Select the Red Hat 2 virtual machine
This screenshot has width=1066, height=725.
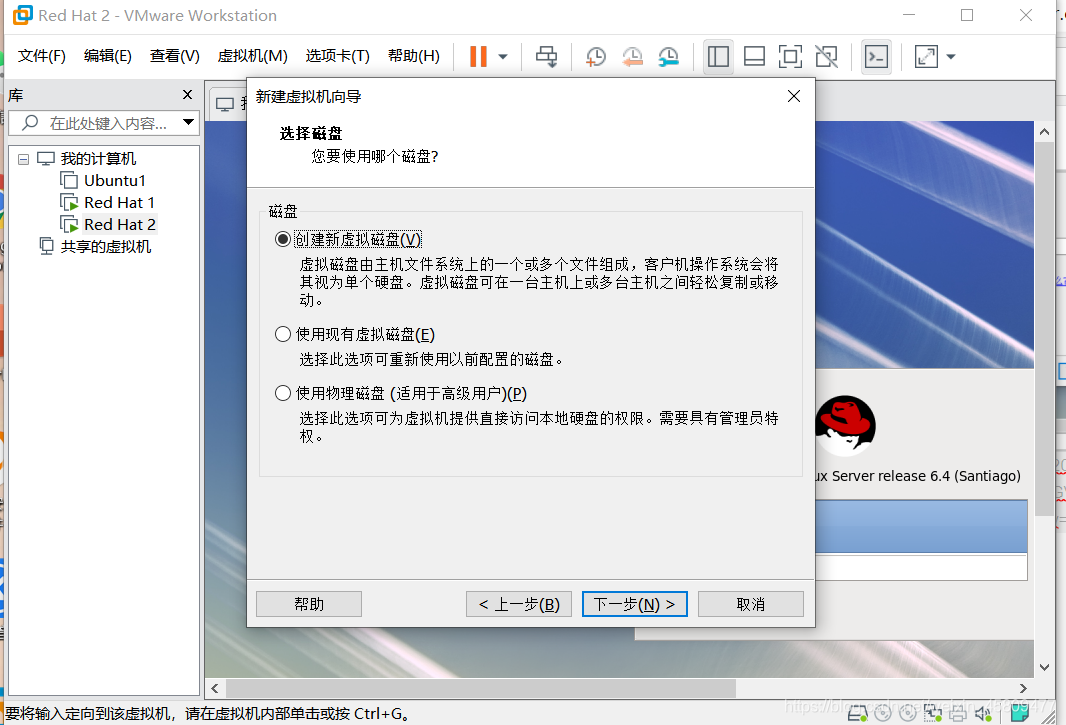[119, 224]
